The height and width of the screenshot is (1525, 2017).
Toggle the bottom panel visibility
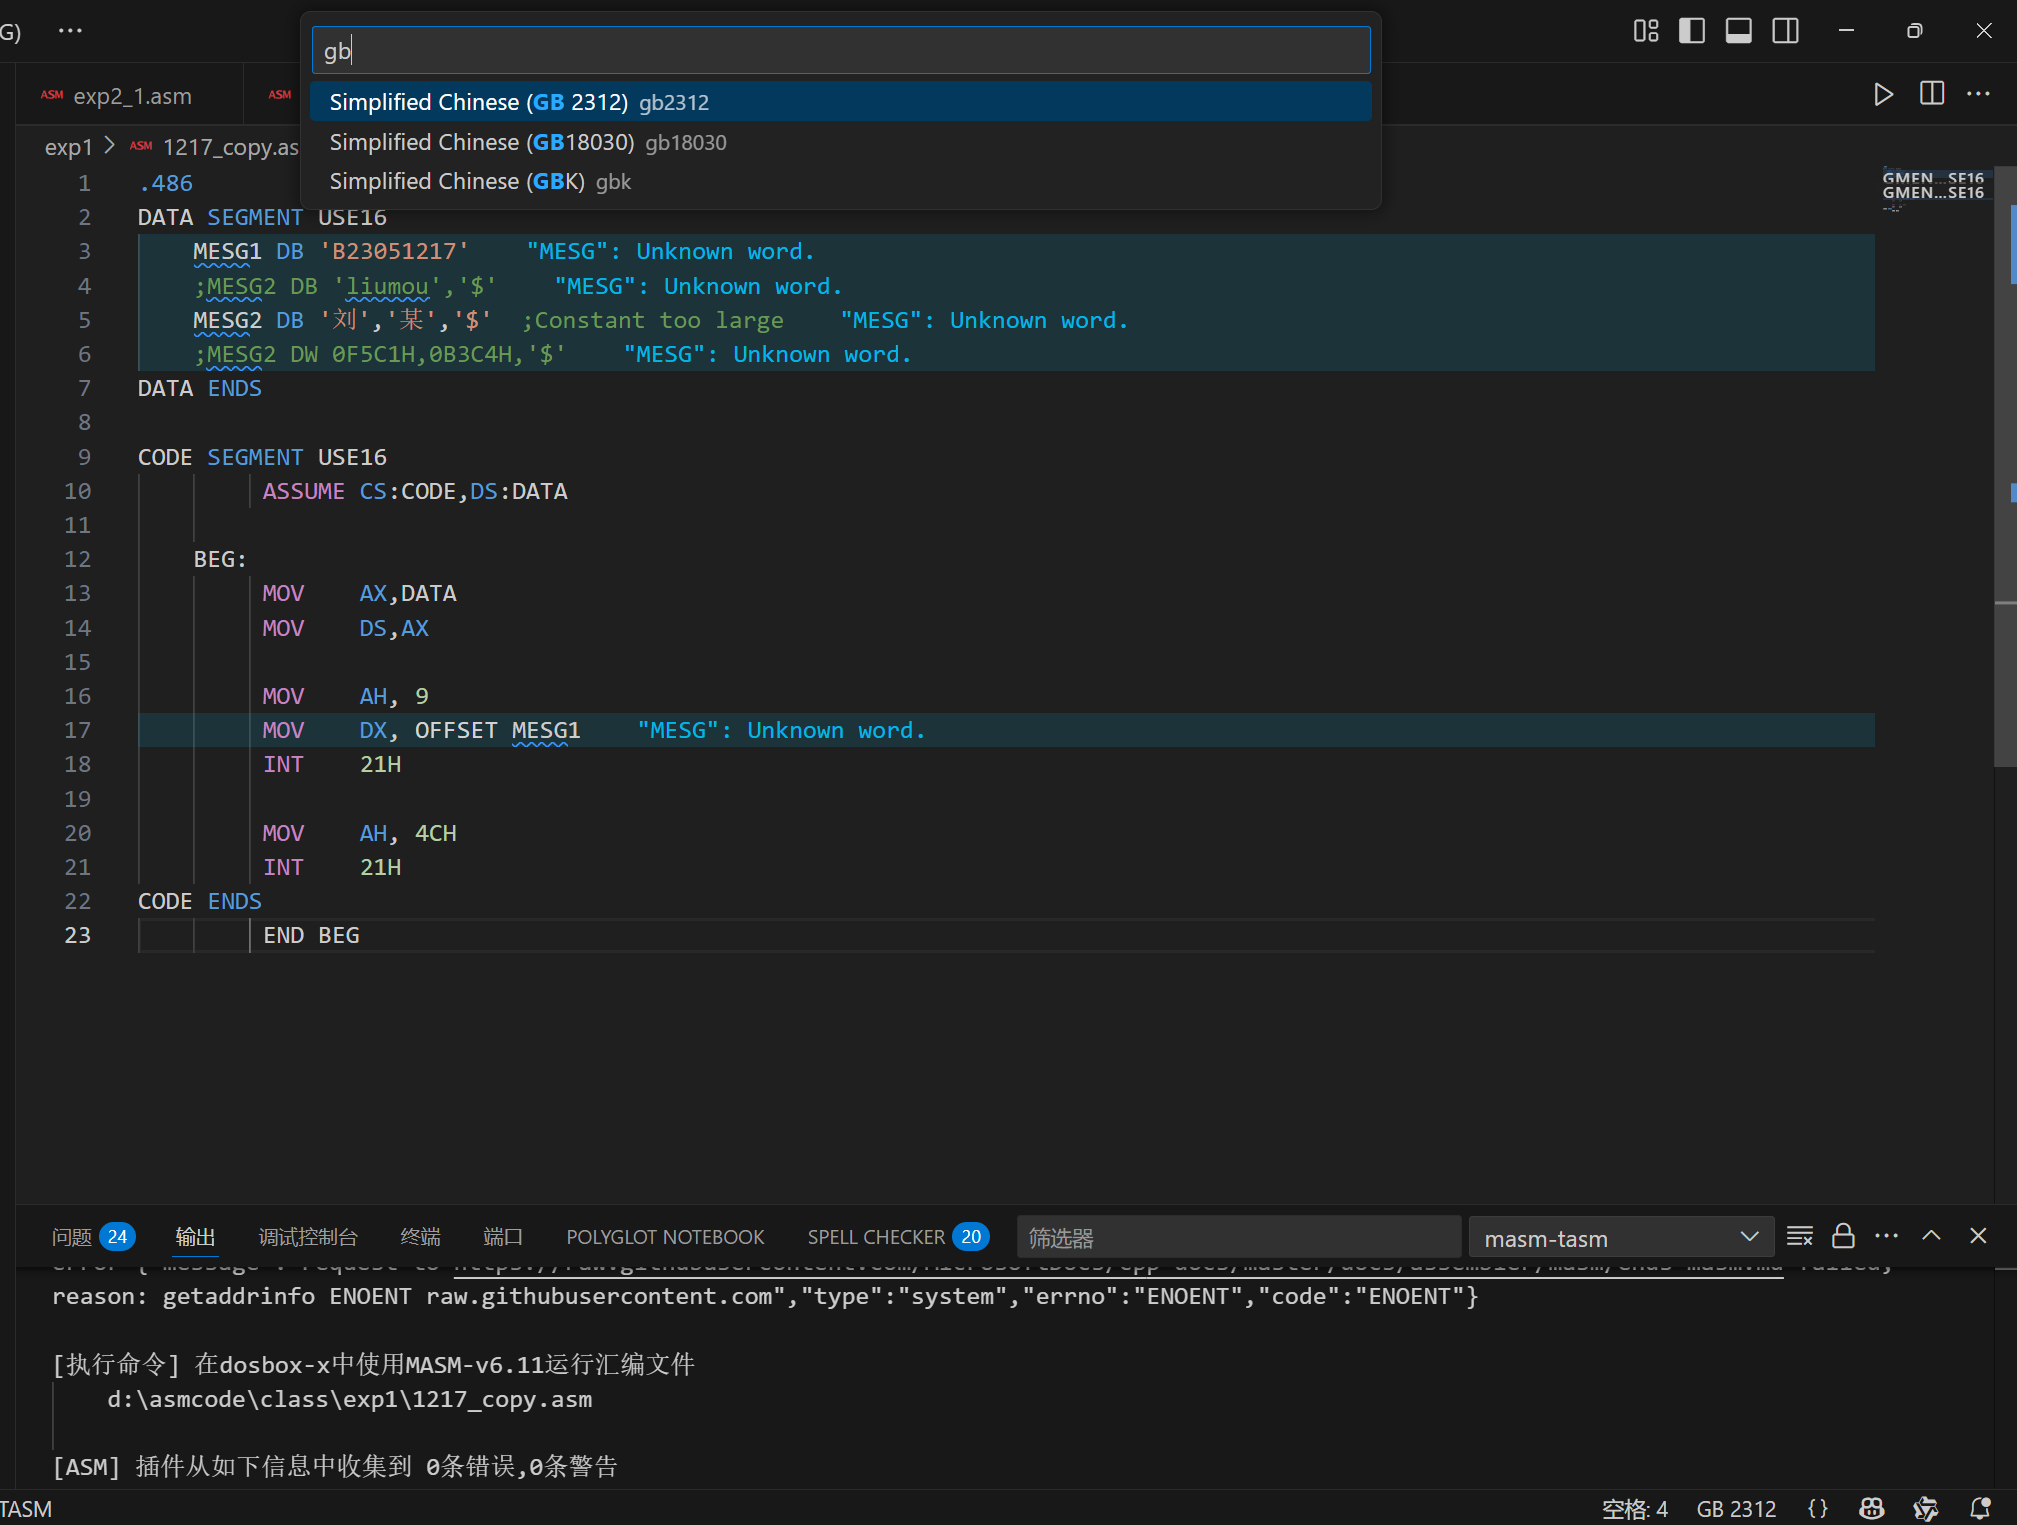(1738, 31)
